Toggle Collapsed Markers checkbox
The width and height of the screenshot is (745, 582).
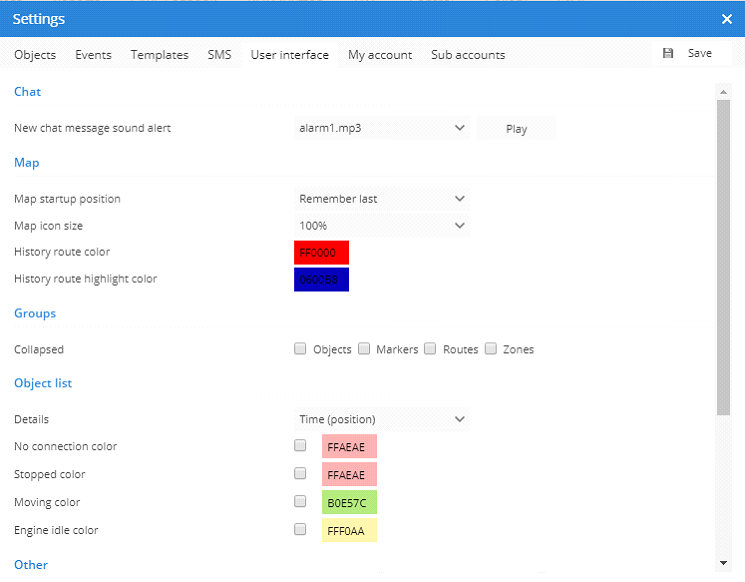(365, 349)
